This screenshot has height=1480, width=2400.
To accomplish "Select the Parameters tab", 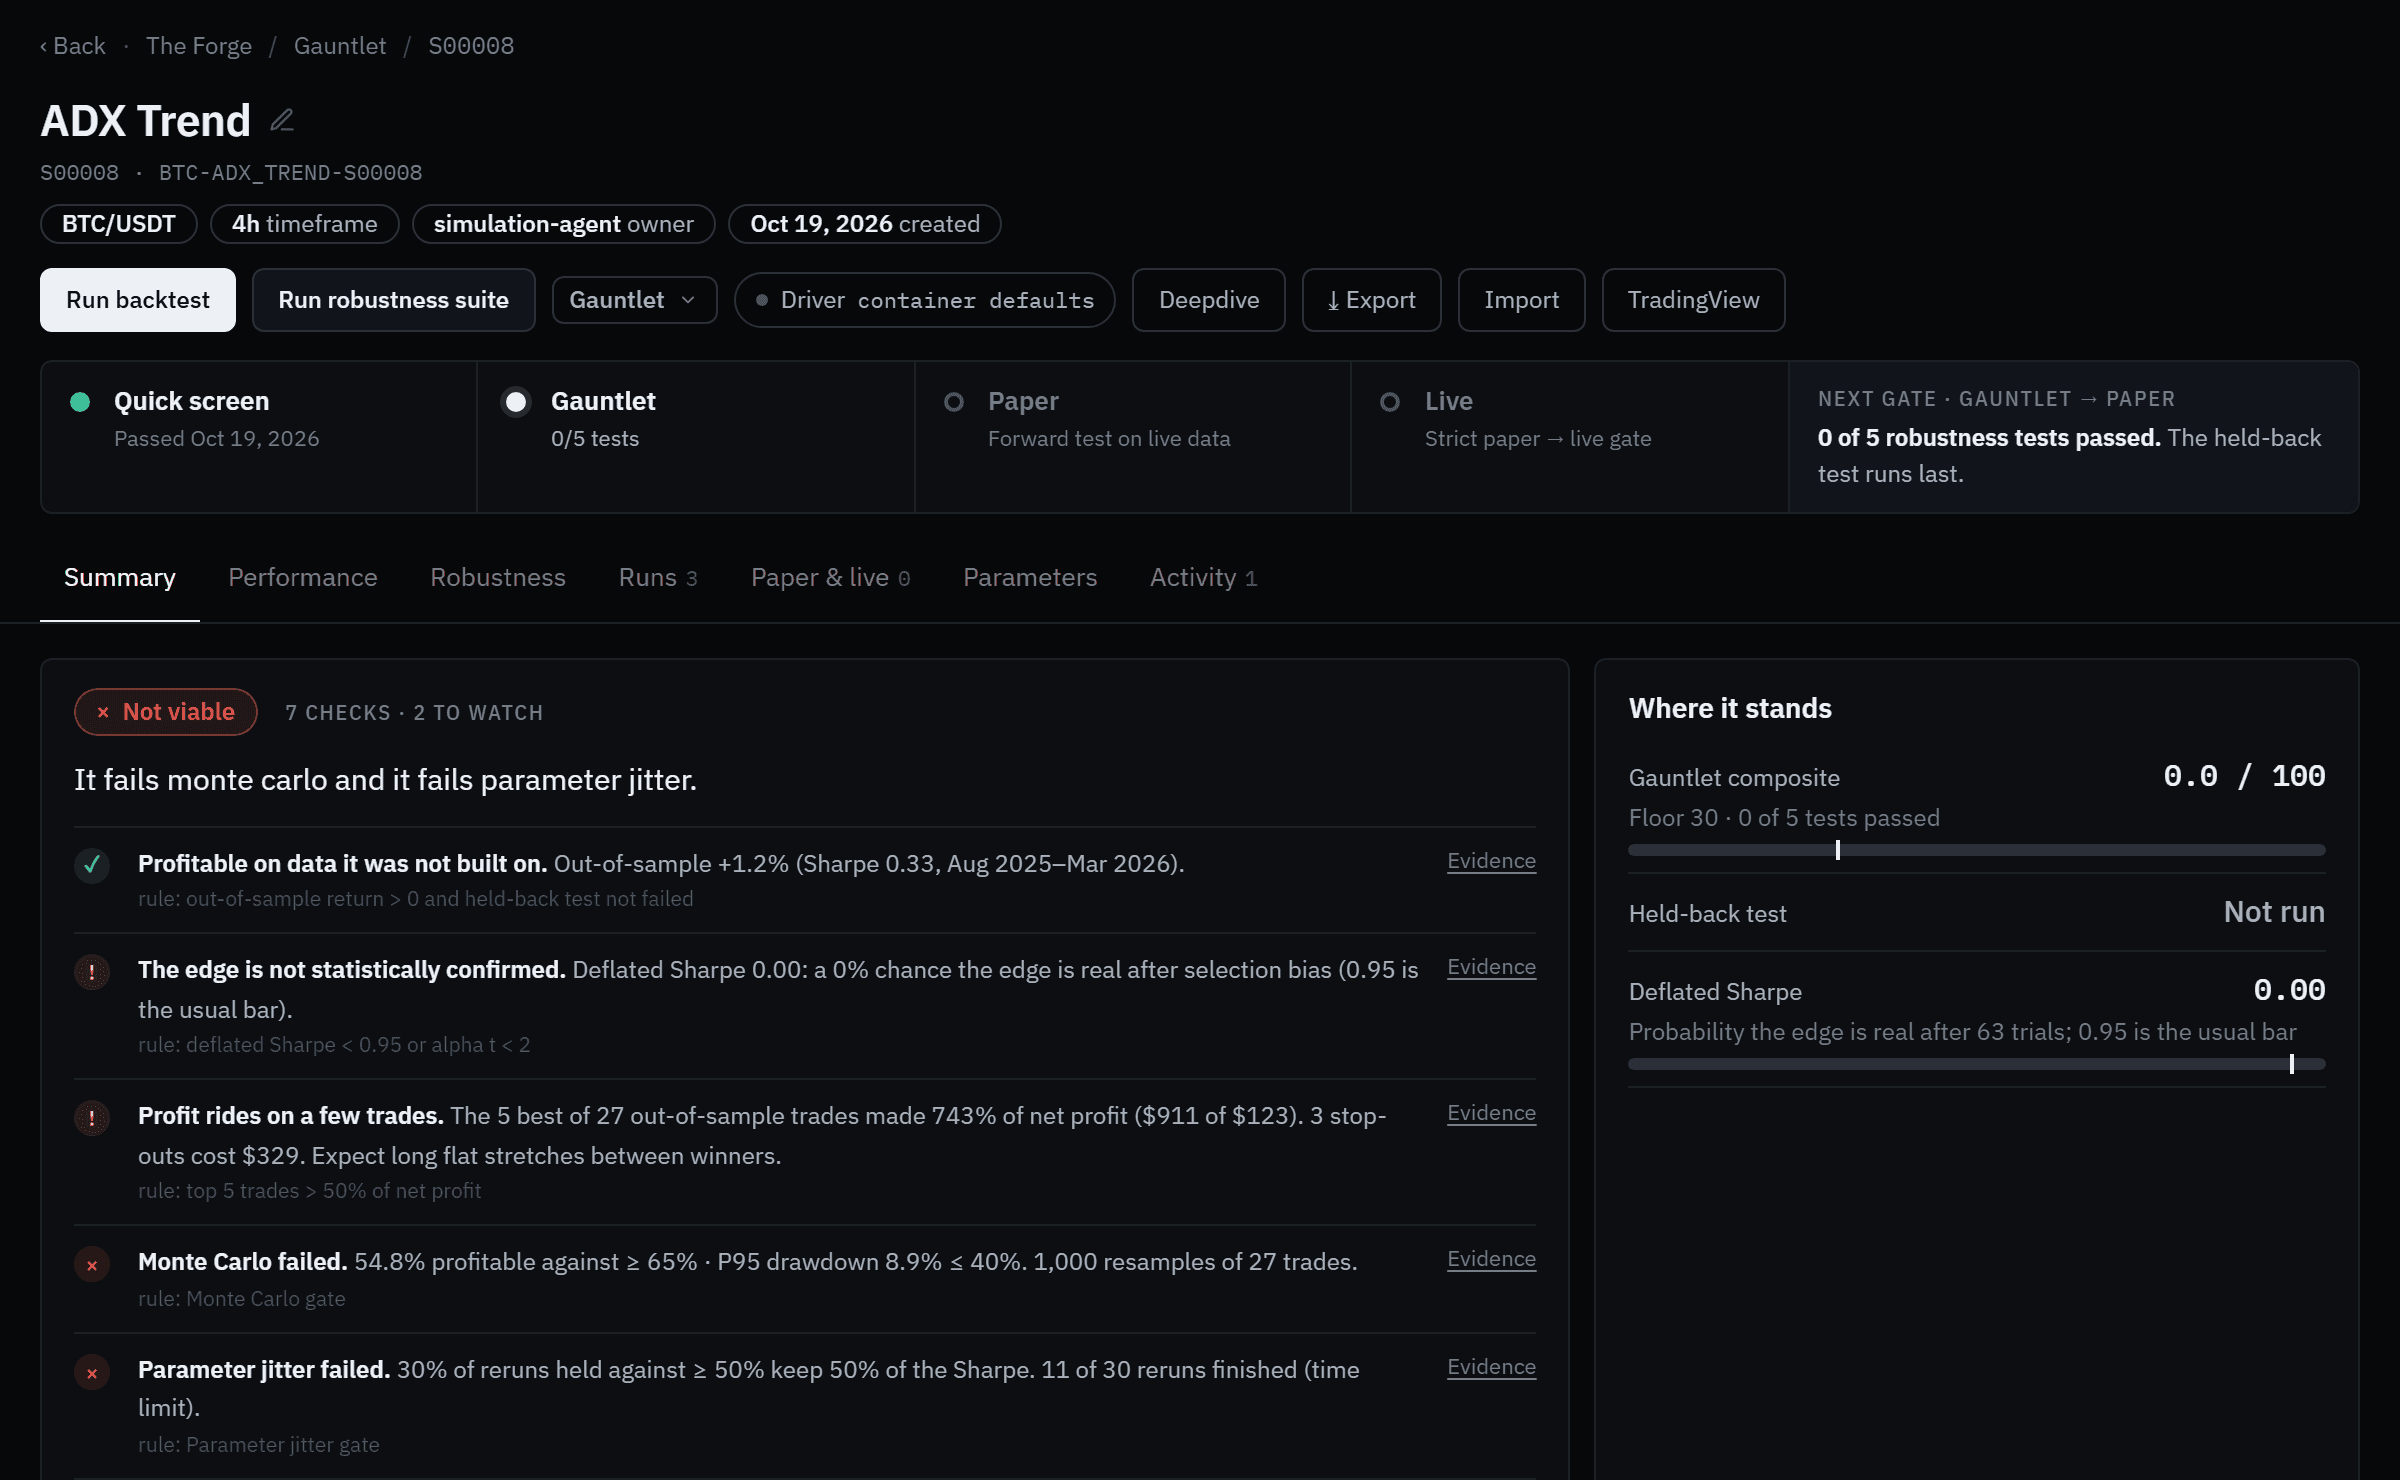I will pos(1030,578).
